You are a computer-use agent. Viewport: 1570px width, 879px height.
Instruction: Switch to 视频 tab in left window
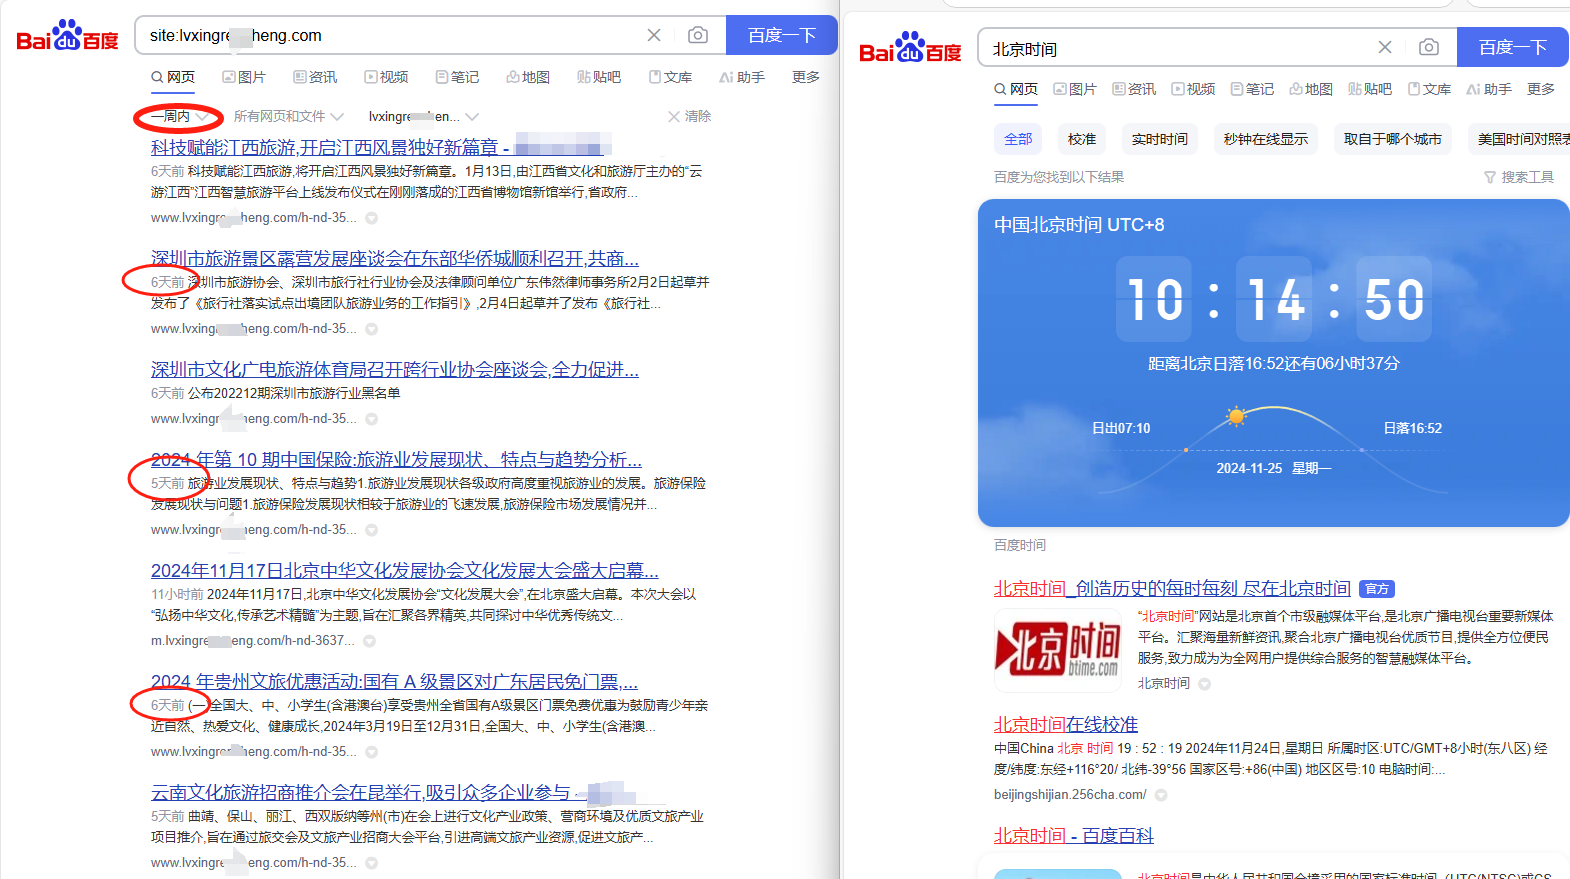pos(386,77)
